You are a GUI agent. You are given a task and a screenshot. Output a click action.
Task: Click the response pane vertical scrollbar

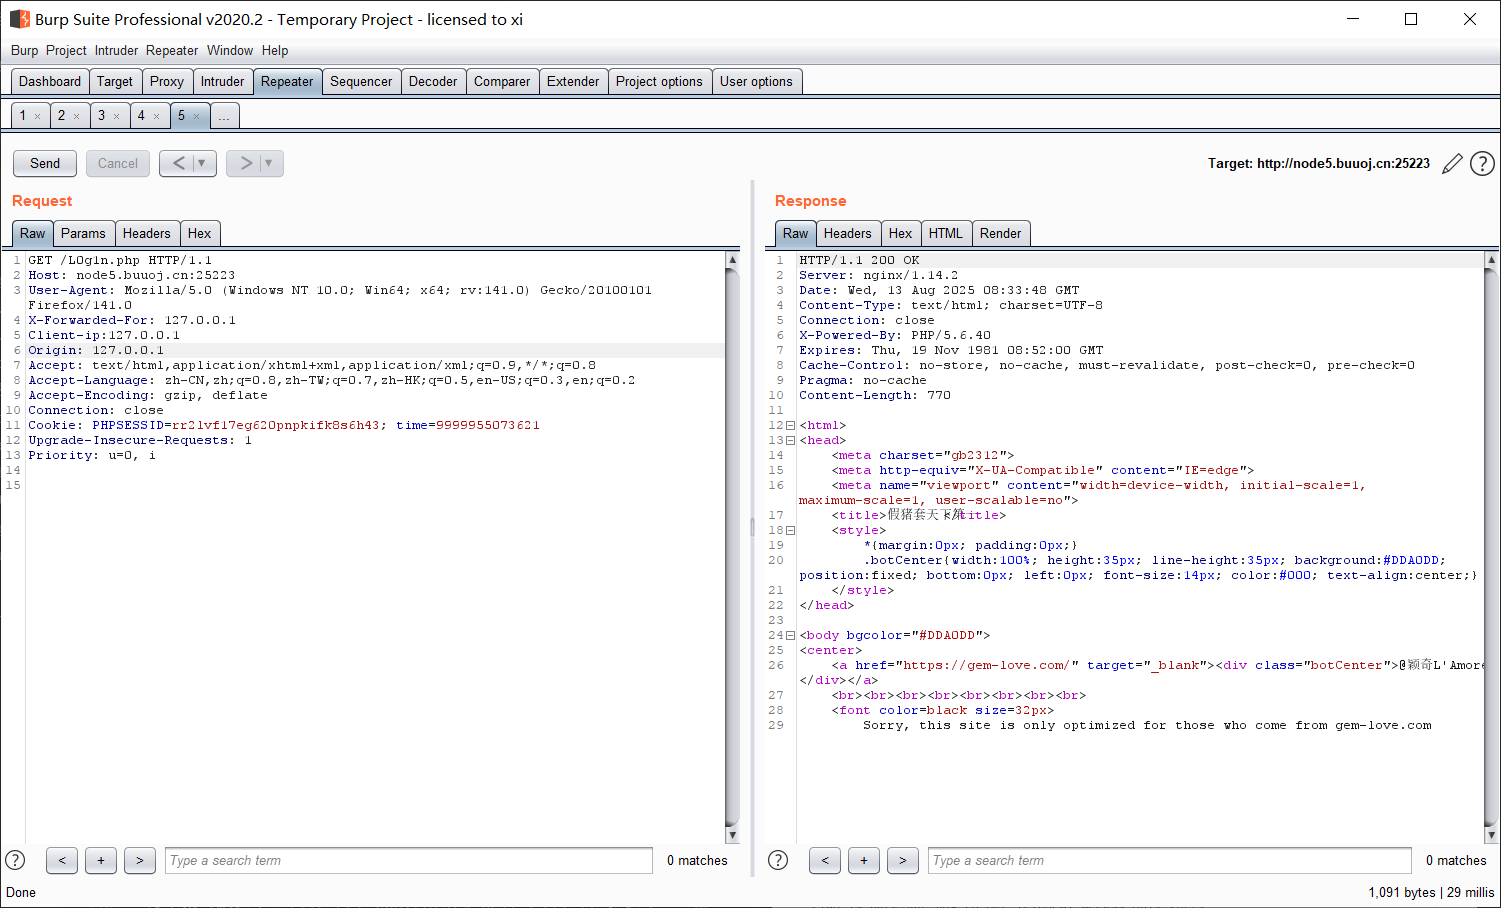[x=1491, y=546]
